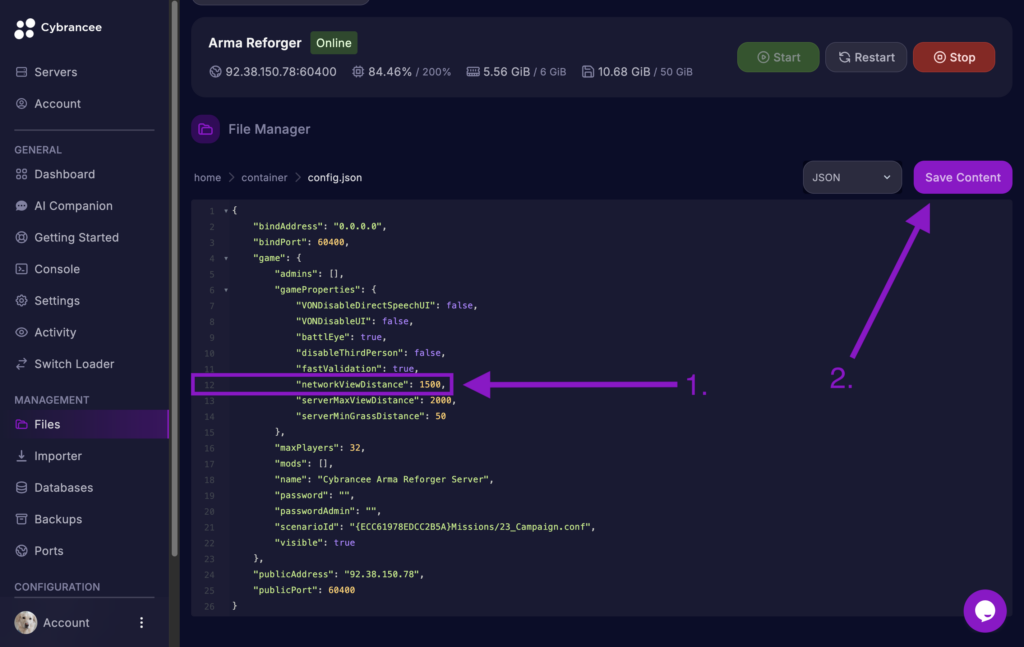Click the battlEye true value
Viewport: 1024px width, 647px height.
(371, 337)
